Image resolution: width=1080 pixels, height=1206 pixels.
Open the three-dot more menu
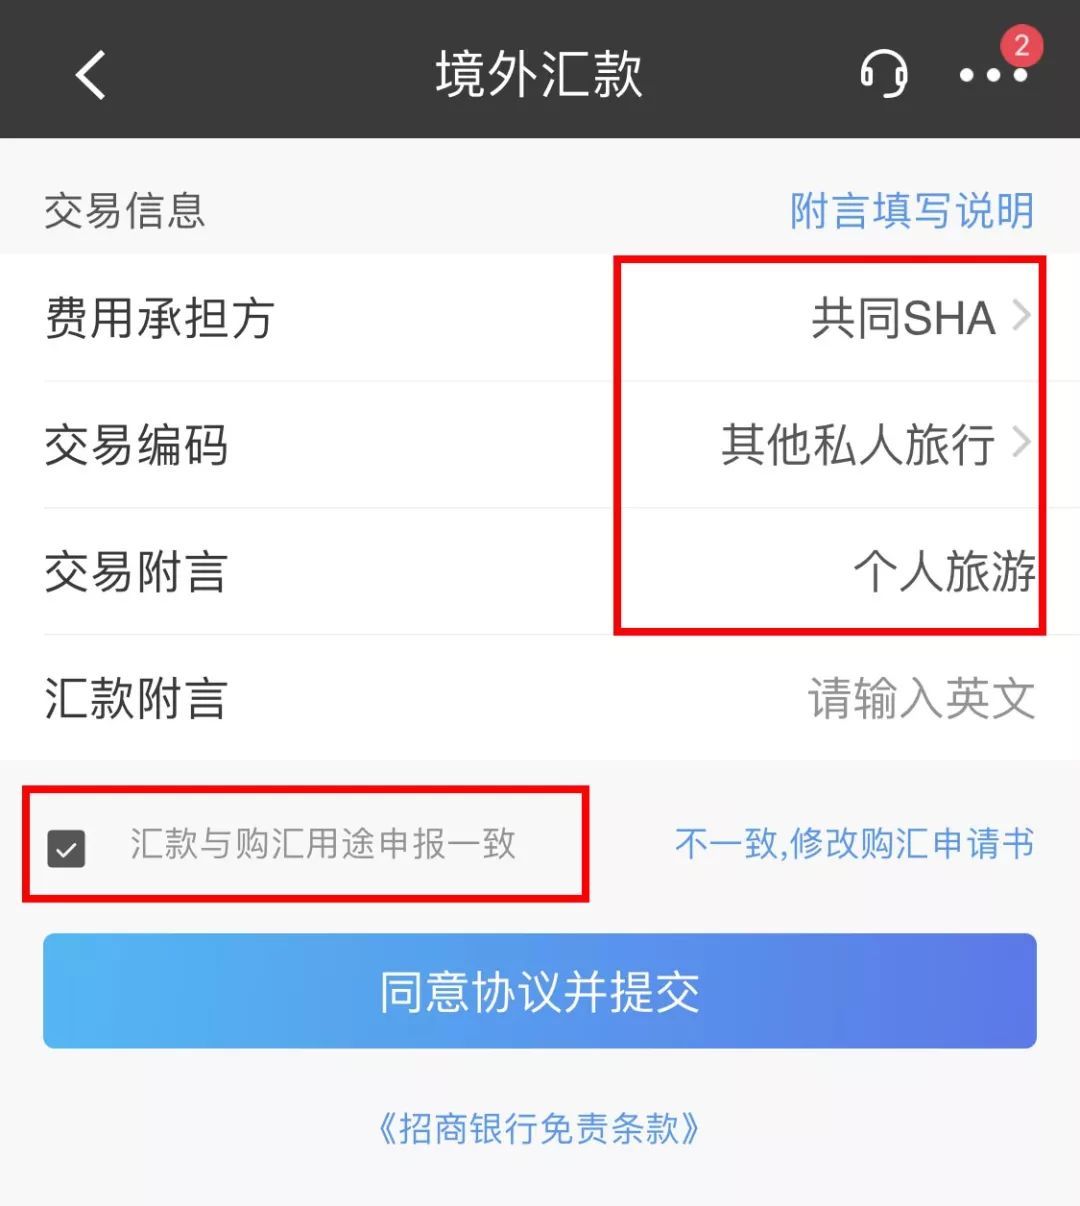992,75
